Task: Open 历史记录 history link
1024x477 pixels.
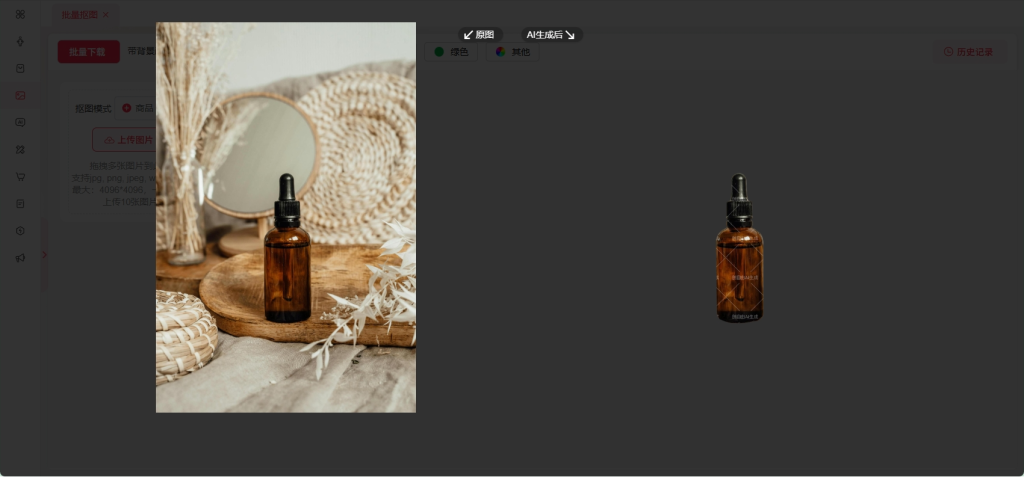Action: [968, 52]
